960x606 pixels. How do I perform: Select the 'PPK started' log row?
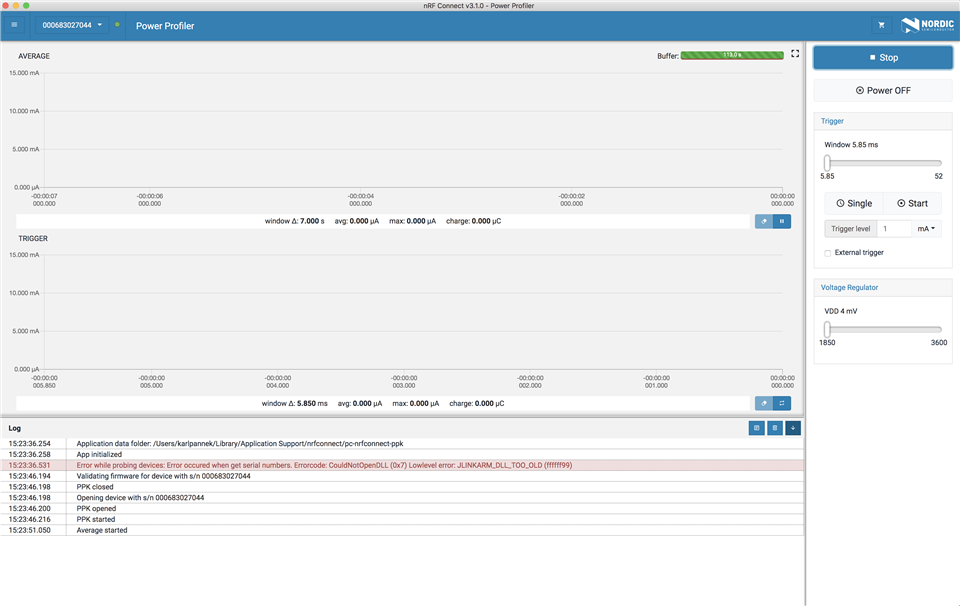402,520
